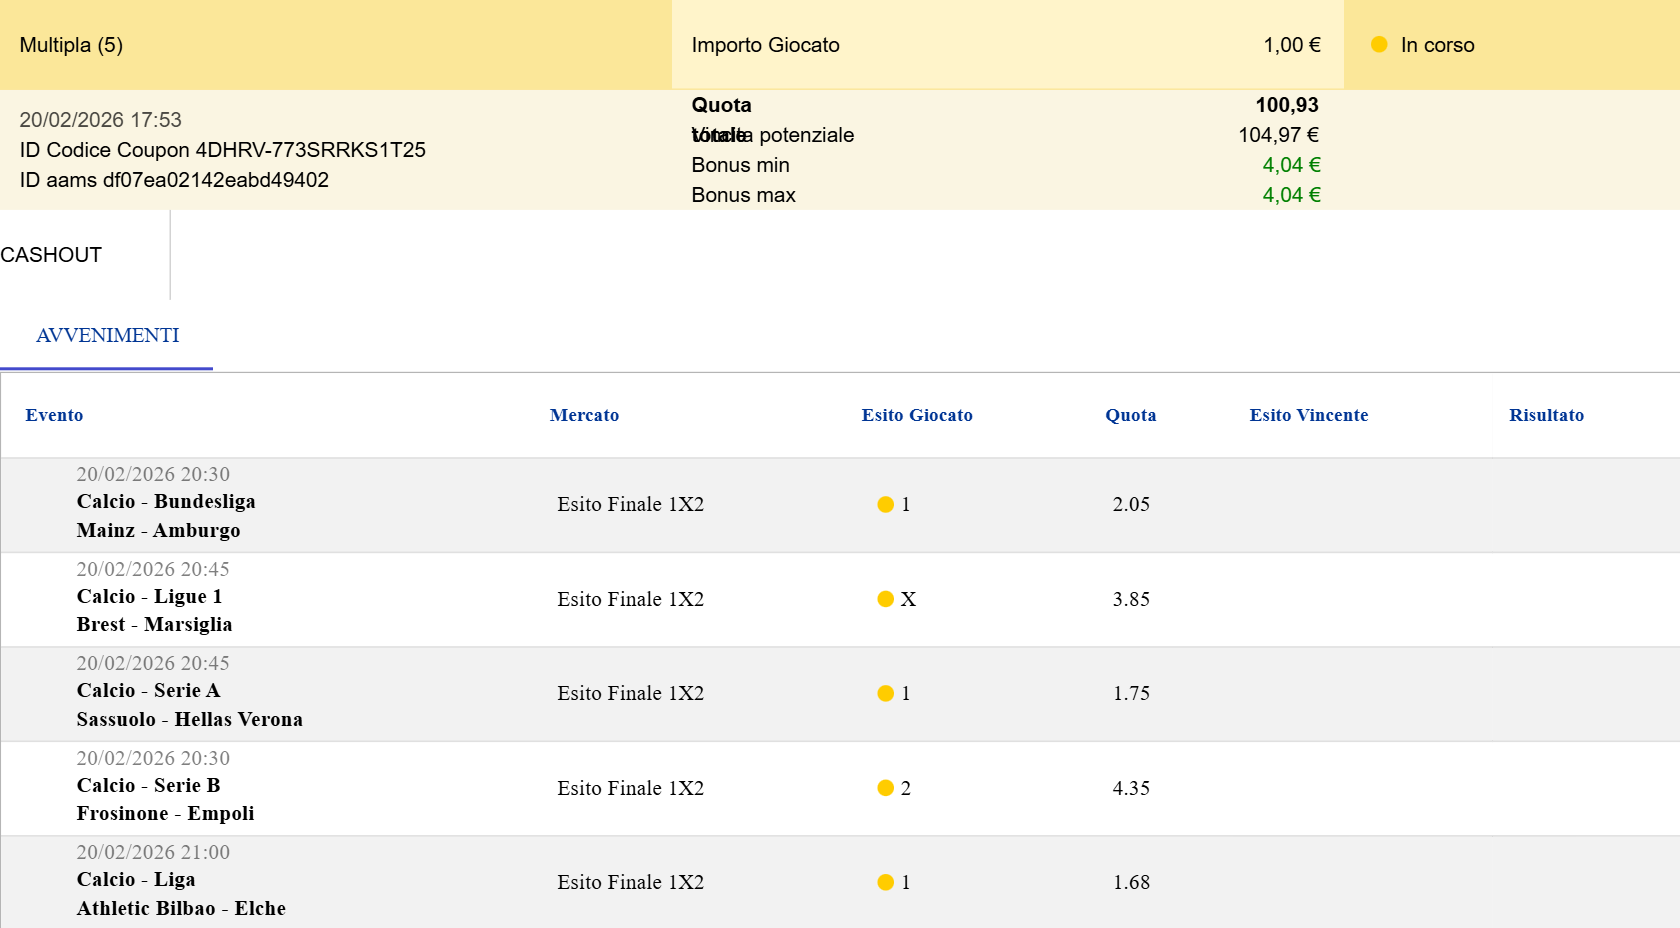Open the AVVENIMENTI tab

[x=107, y=336]
